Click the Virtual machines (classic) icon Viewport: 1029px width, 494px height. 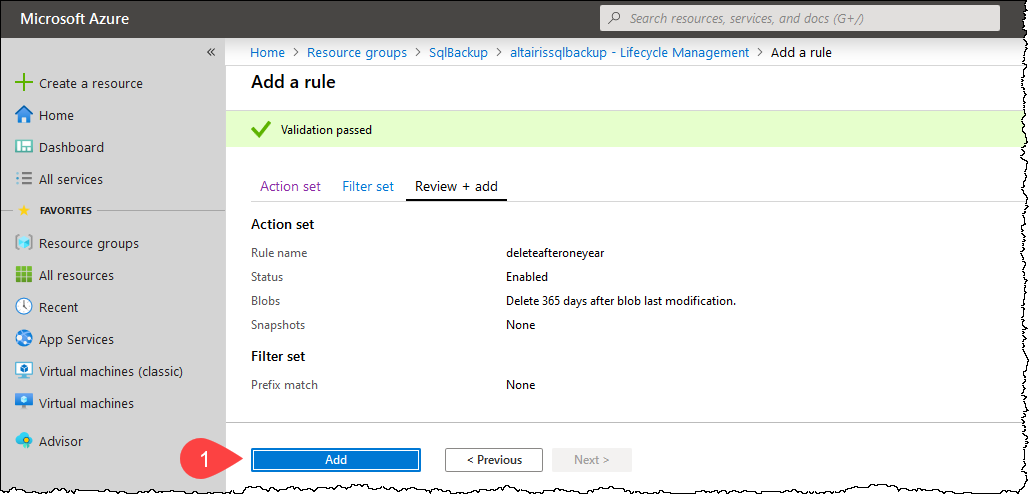[x=24, y=371]
